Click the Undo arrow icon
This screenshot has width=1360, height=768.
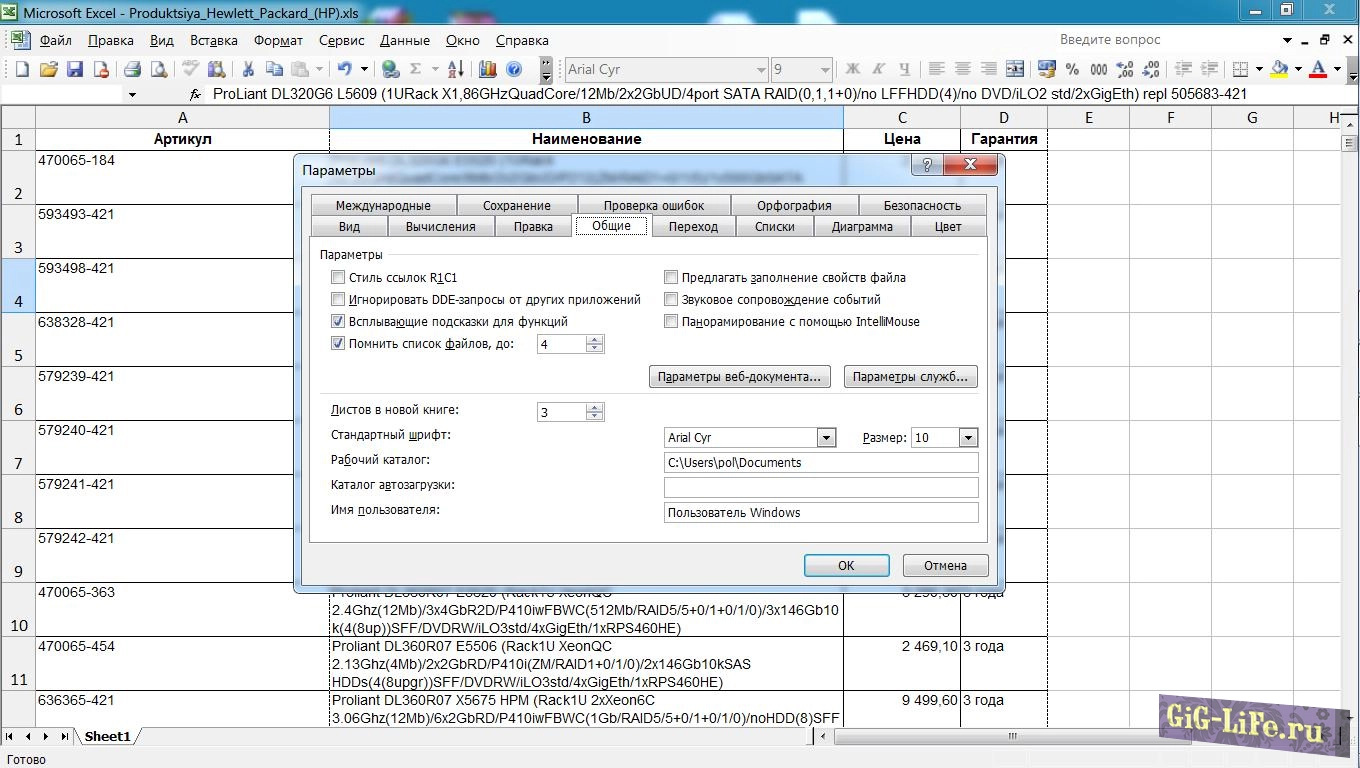pyautogui.click(x=345, y=69)
